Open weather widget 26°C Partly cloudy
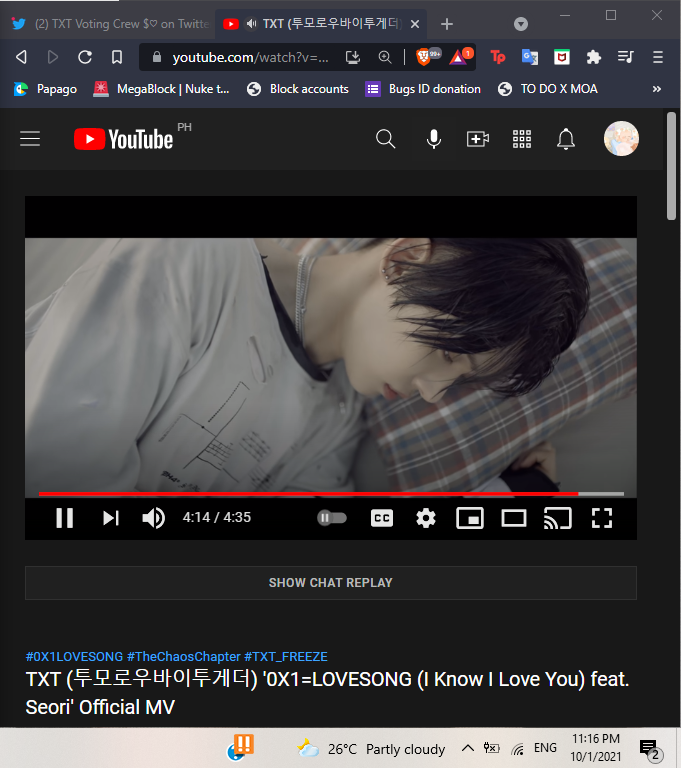 click(x=371, y=749)
